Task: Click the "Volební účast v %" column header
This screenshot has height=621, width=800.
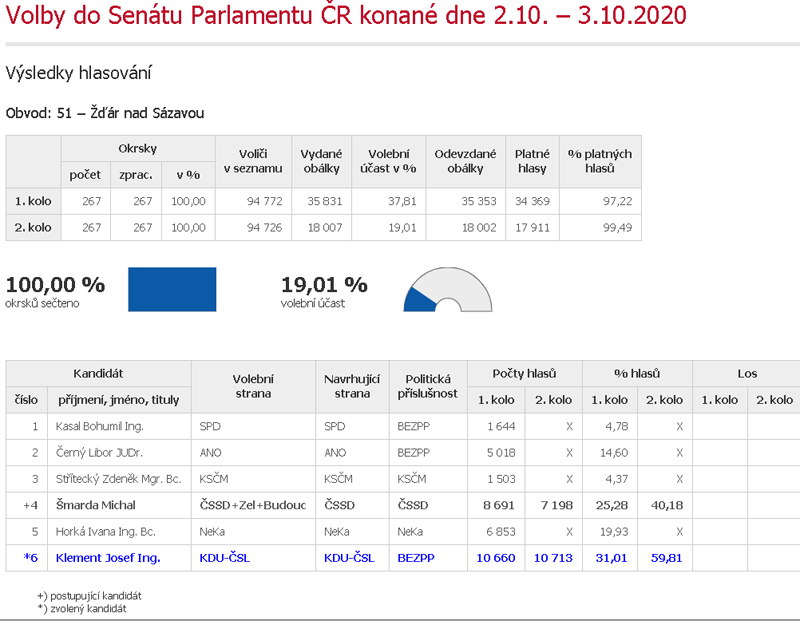Action: pyautogui.click(x=388, y=161)
